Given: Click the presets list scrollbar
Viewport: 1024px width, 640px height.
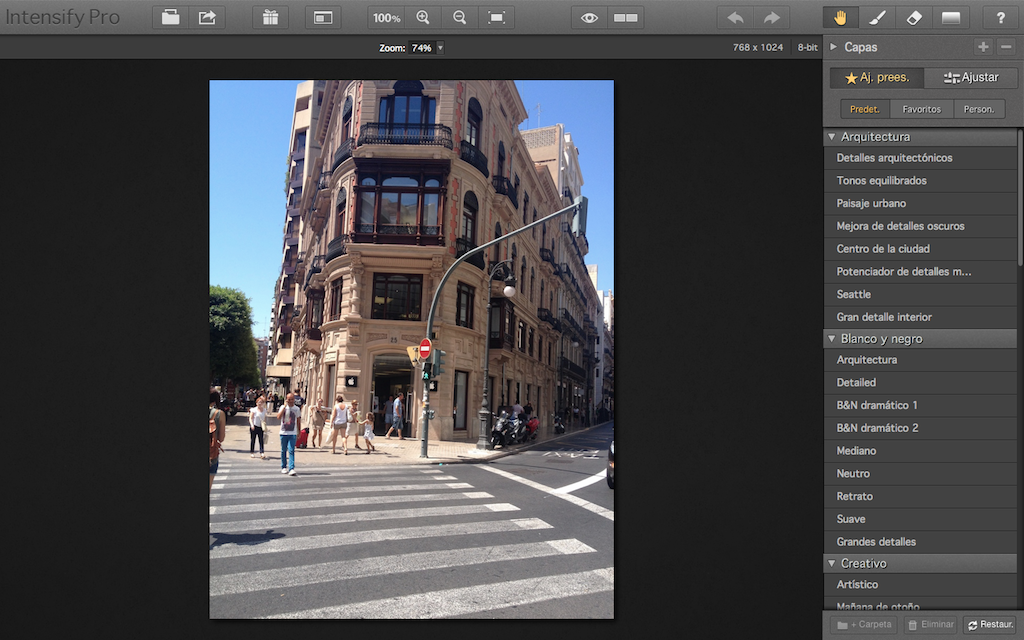Looking at the screenshot, I should [1021, 198].
